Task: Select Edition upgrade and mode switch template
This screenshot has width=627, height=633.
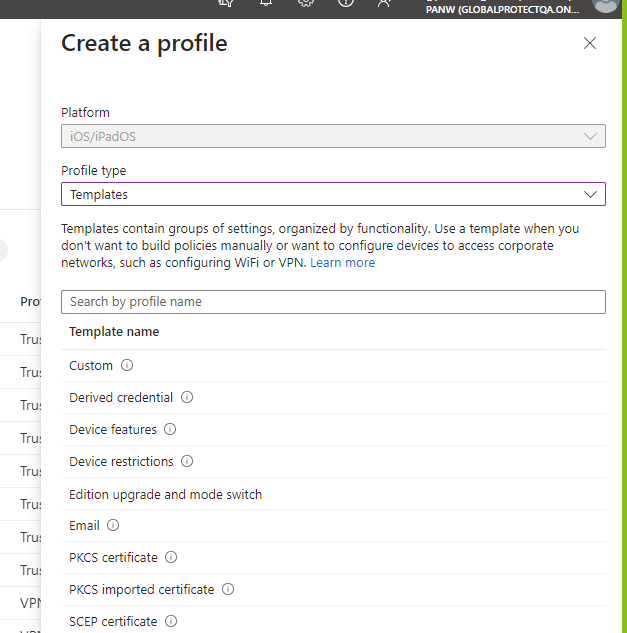Action: click(x=333, y=494)
